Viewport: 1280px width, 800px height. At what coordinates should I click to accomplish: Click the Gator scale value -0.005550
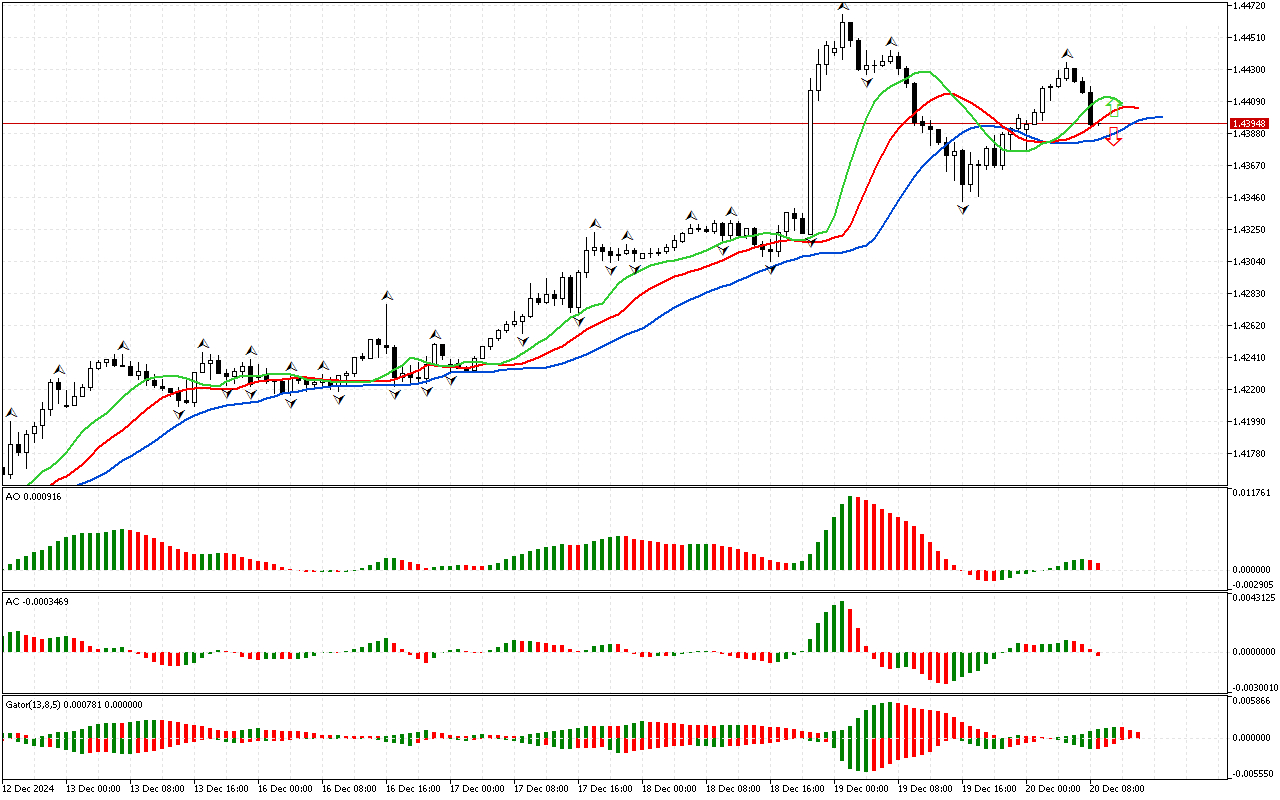[x=1252, y=774]
